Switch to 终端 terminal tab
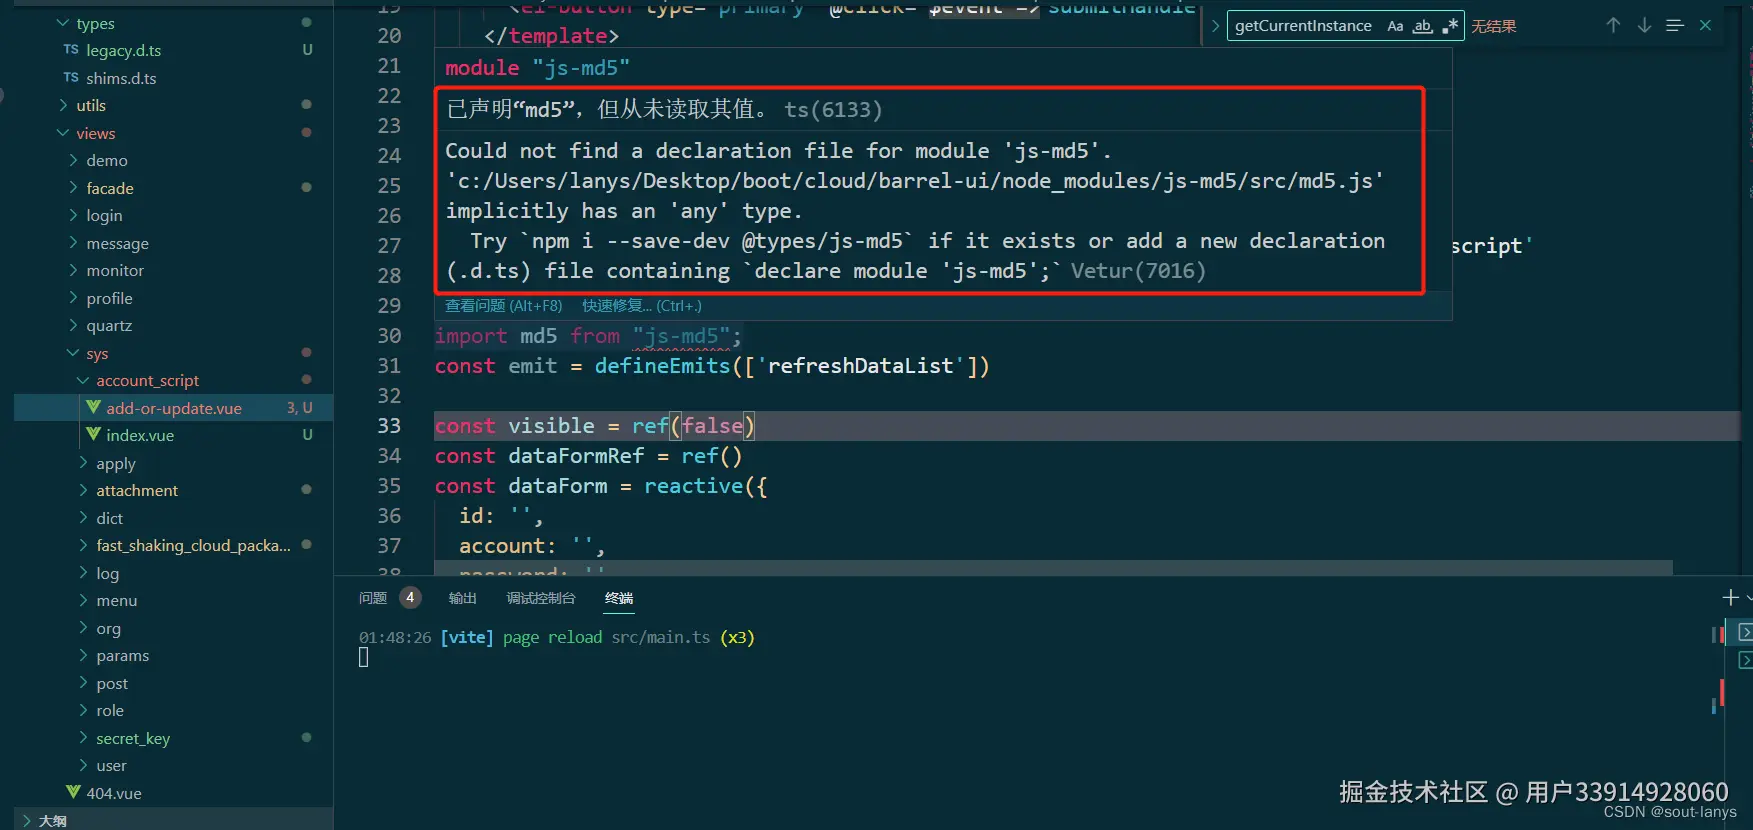The image size is (1753, 830). pos(619,598)
